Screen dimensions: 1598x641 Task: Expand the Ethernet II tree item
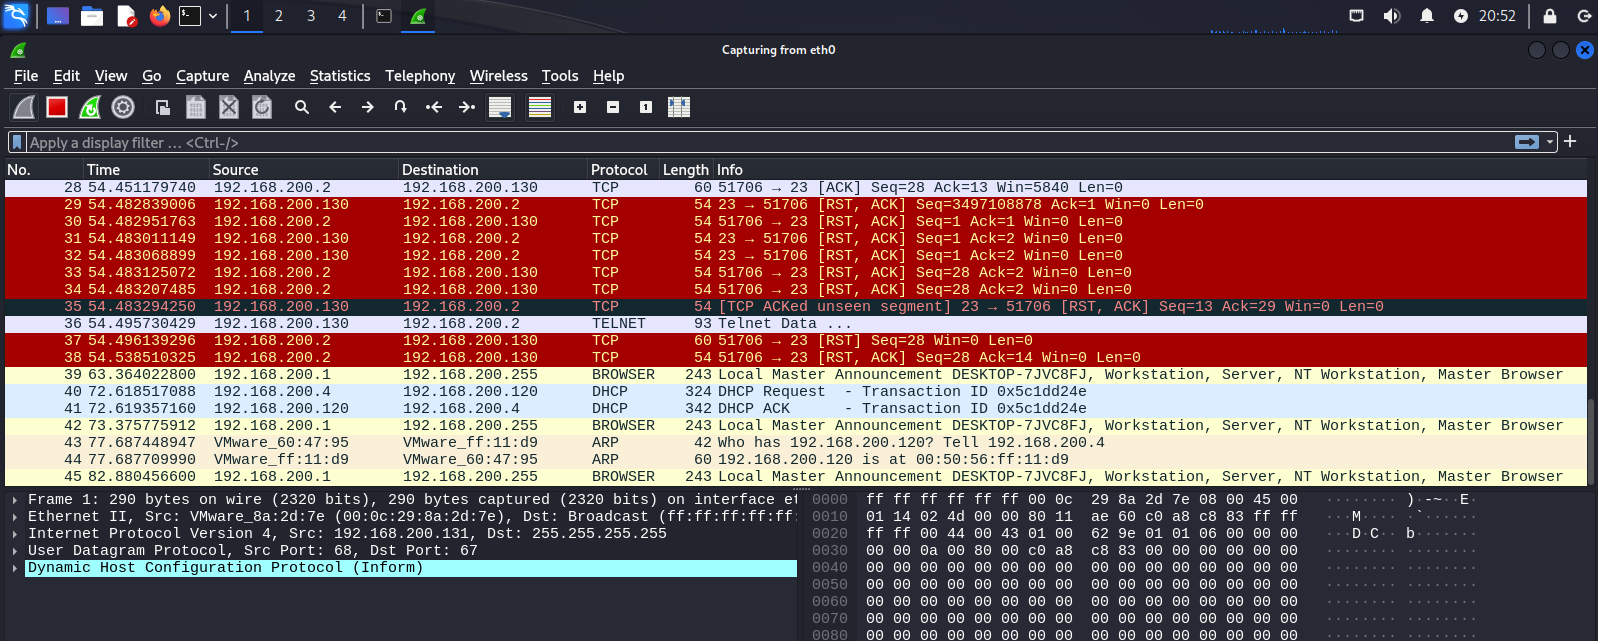15,517
